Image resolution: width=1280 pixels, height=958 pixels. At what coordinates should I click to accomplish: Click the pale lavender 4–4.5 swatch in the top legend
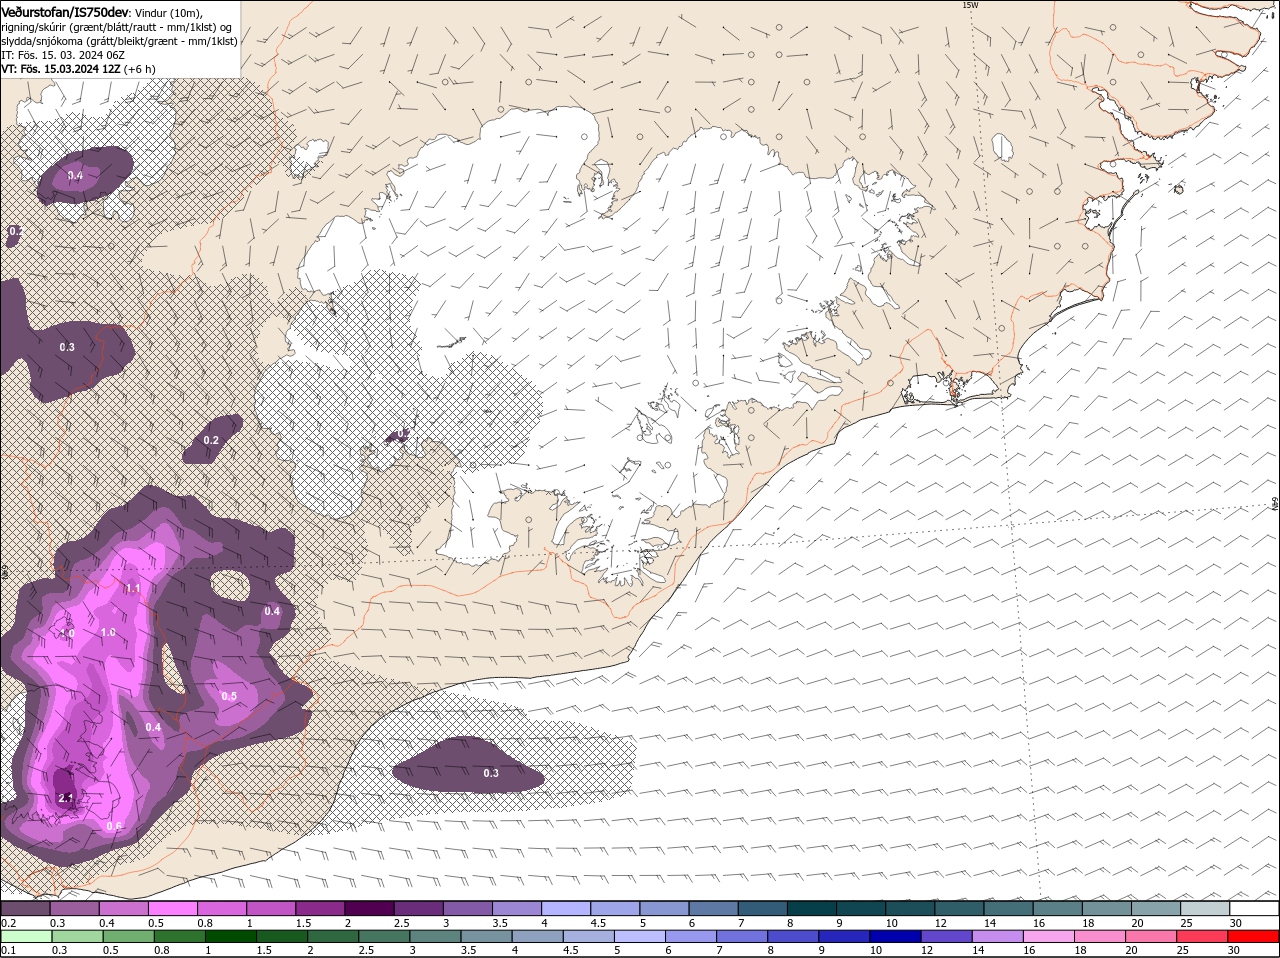tap(566, 908)
